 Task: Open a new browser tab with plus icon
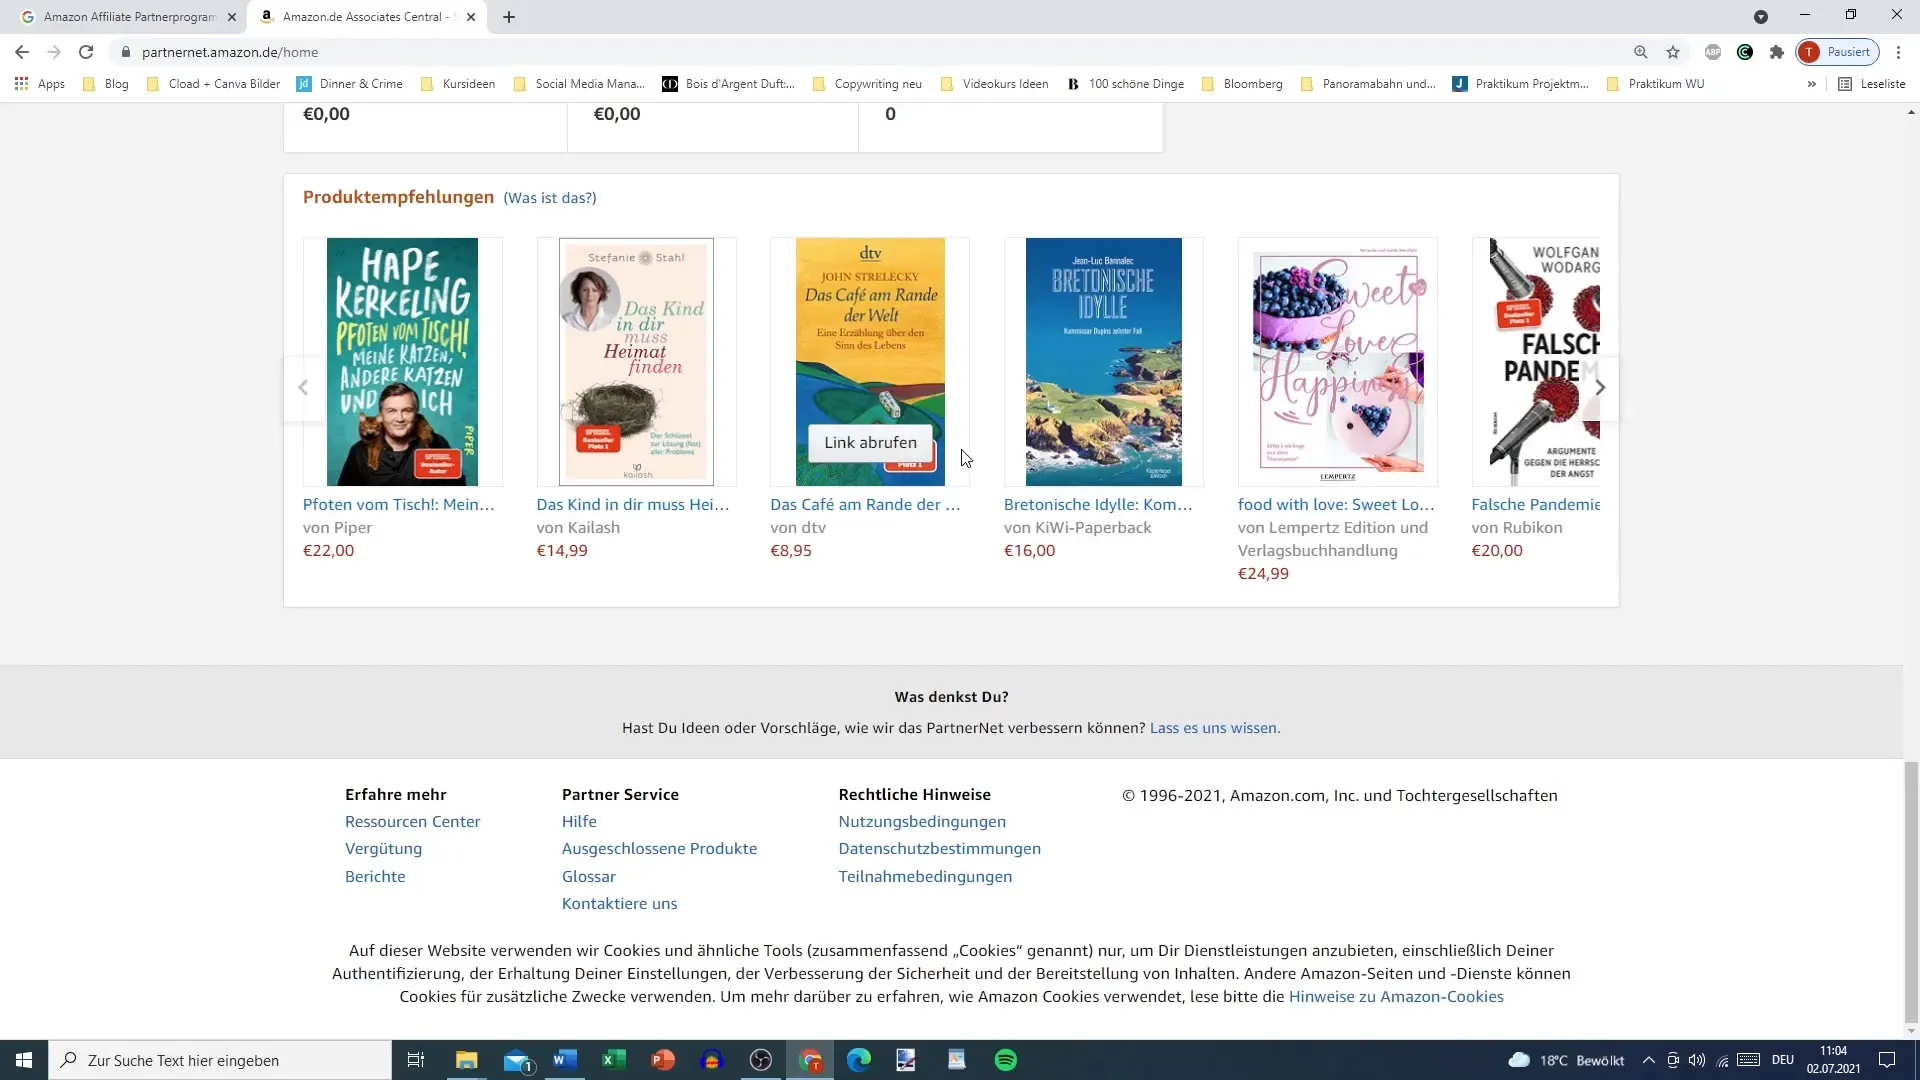[x=509, y=17]
